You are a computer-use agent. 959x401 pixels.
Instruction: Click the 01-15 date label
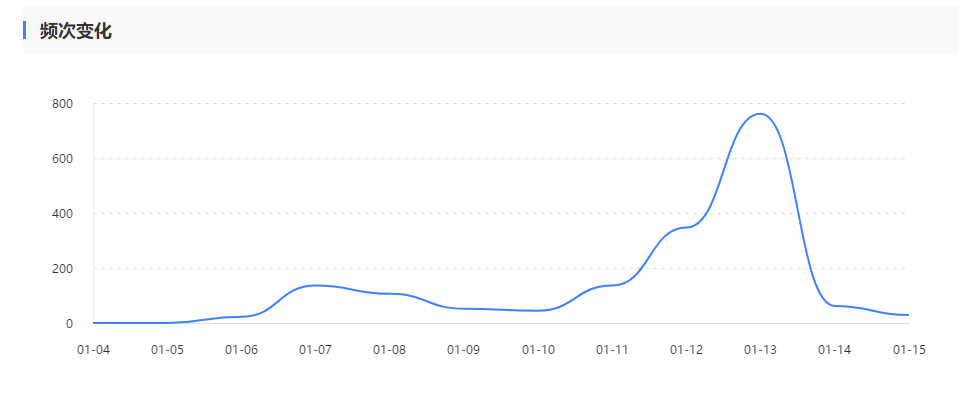tap(908, 350)
